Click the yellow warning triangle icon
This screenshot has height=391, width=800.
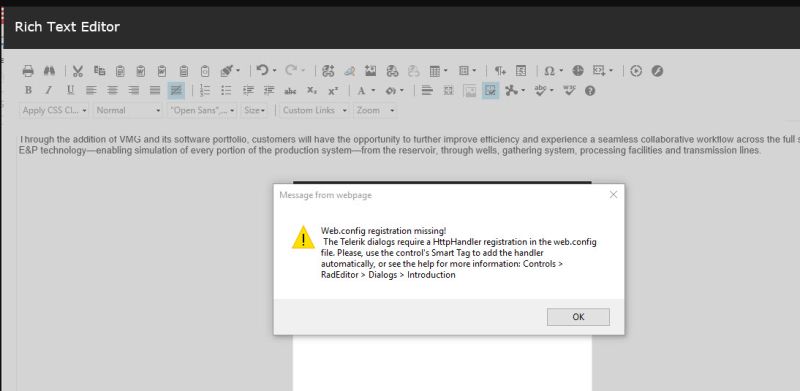click(x=303, y=237)
